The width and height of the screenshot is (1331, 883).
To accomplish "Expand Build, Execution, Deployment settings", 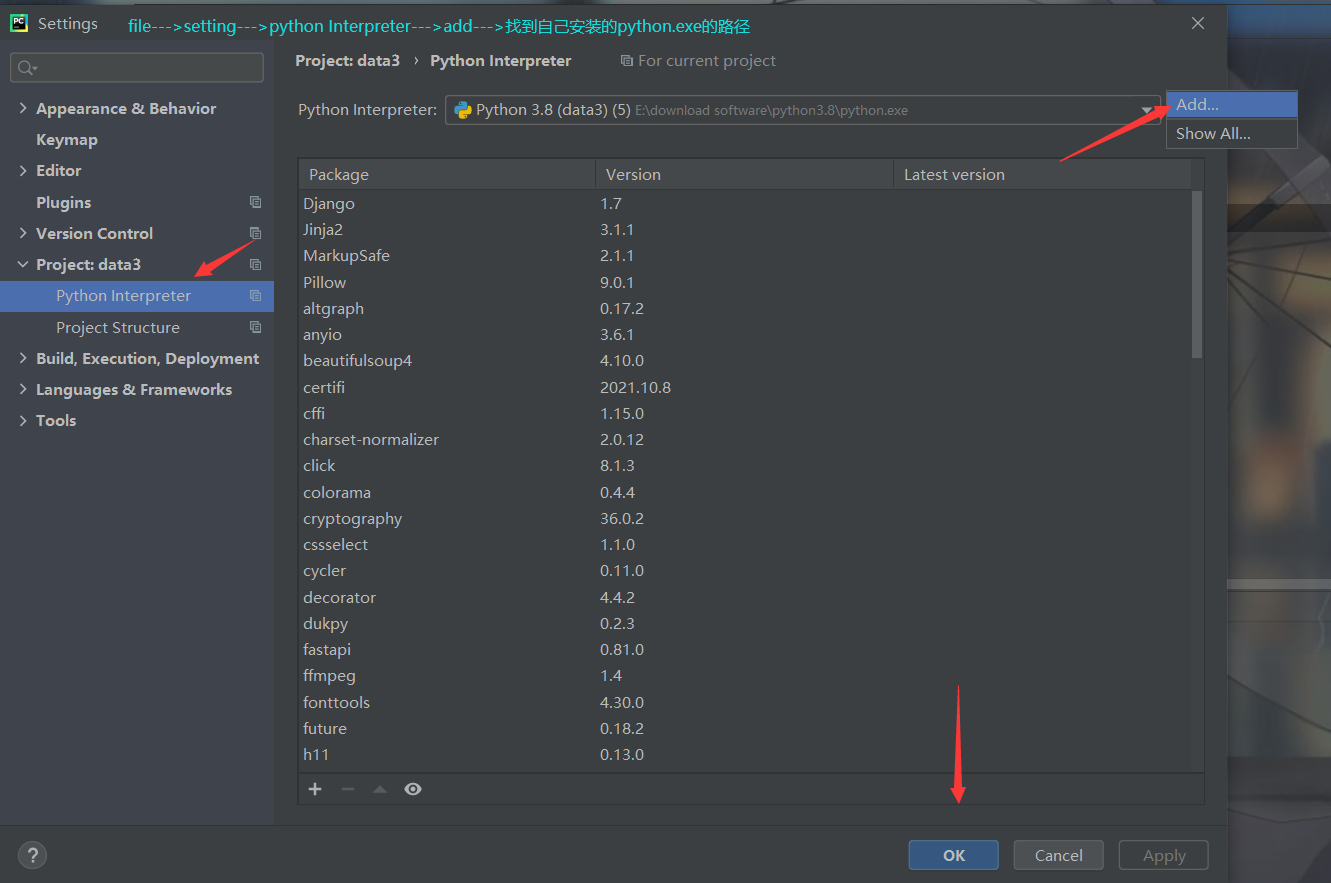I will click(x=22, y=358).
